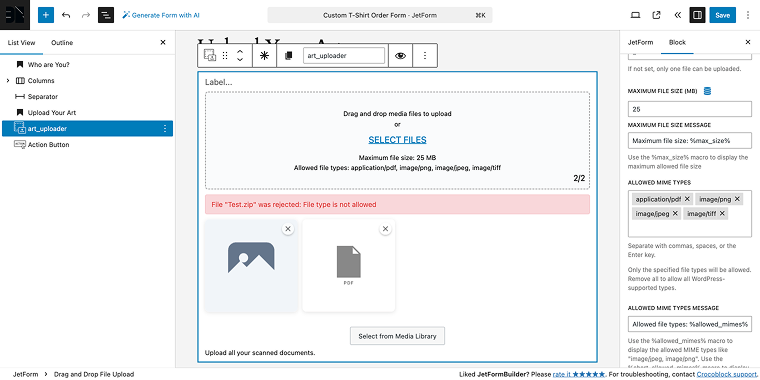Open command palette with form title bar

[380, 15]
